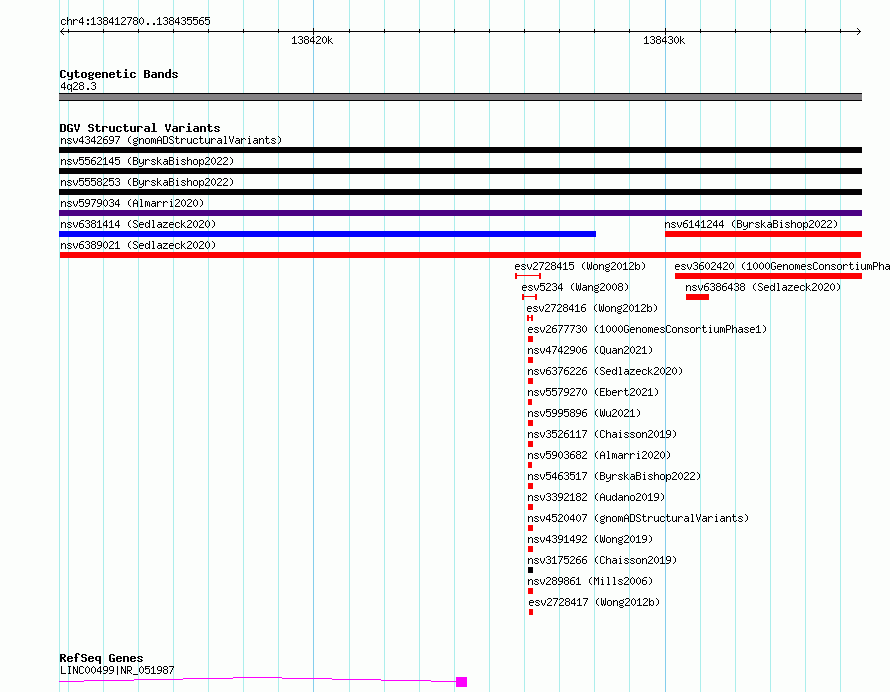
Task: Click left arrow of coordinate ruler
Action: pos(63,32)
